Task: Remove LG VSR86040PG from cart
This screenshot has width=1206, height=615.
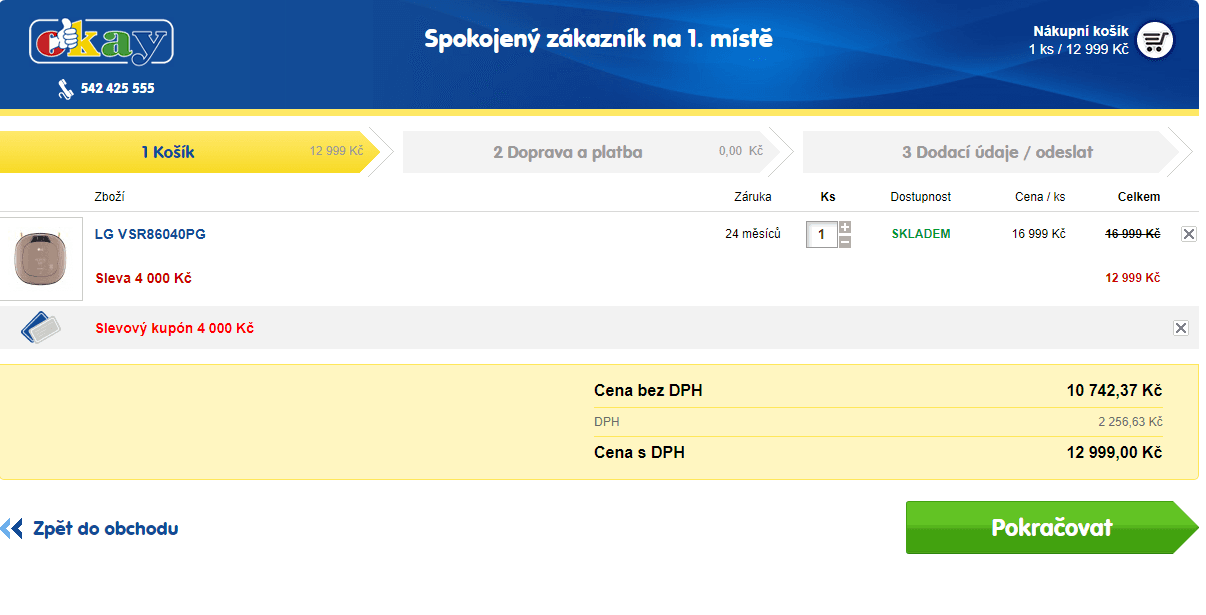Action: 1188,234
